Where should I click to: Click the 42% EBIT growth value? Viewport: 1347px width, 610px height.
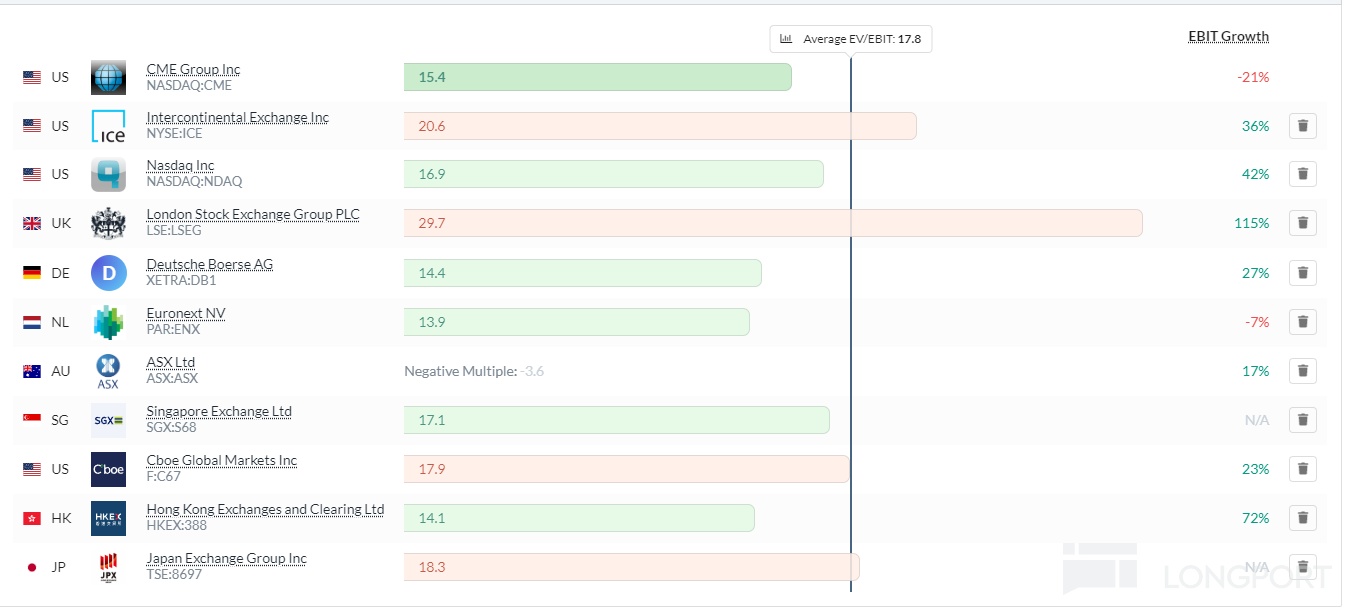tap(1255, 174)
